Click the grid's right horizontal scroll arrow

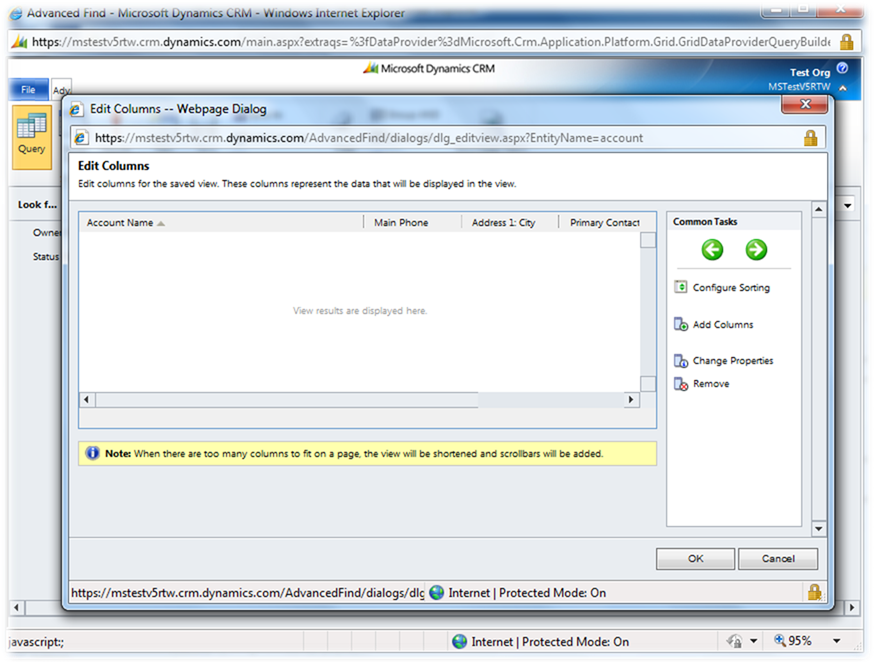(631, 400)
